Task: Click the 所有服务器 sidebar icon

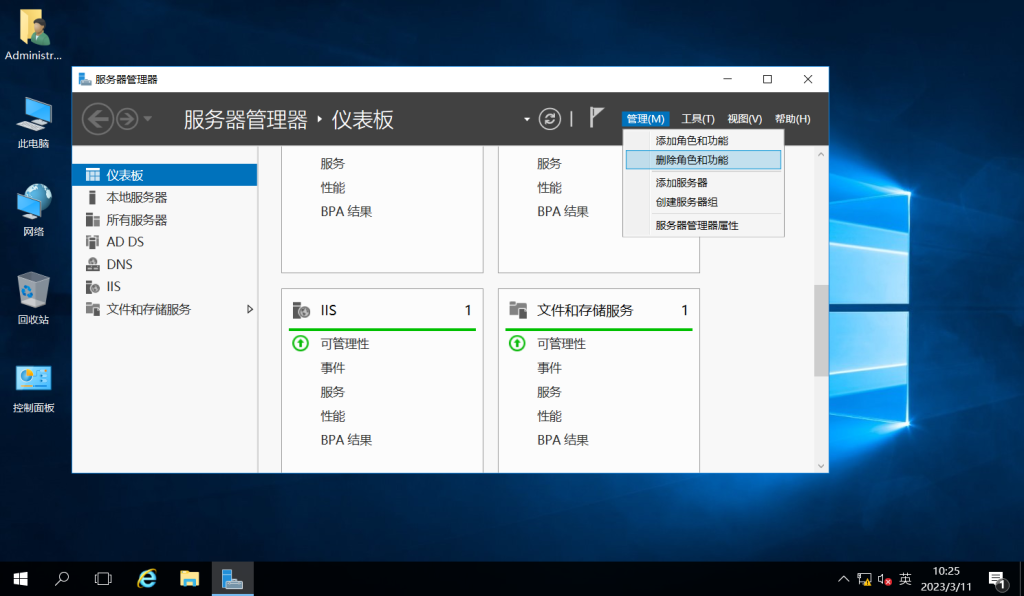Action: tap(93, 220)
